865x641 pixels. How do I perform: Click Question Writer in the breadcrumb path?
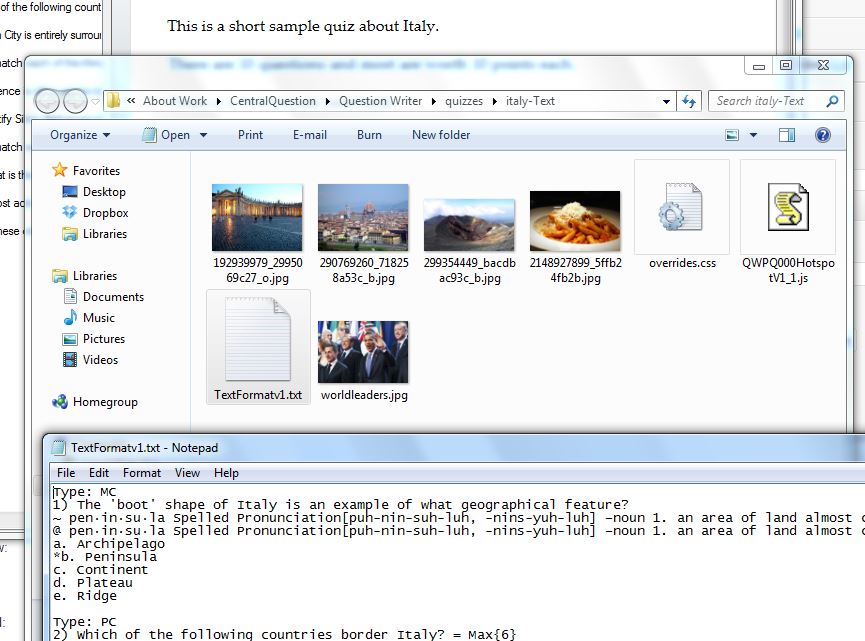click(x=380, y=101)
